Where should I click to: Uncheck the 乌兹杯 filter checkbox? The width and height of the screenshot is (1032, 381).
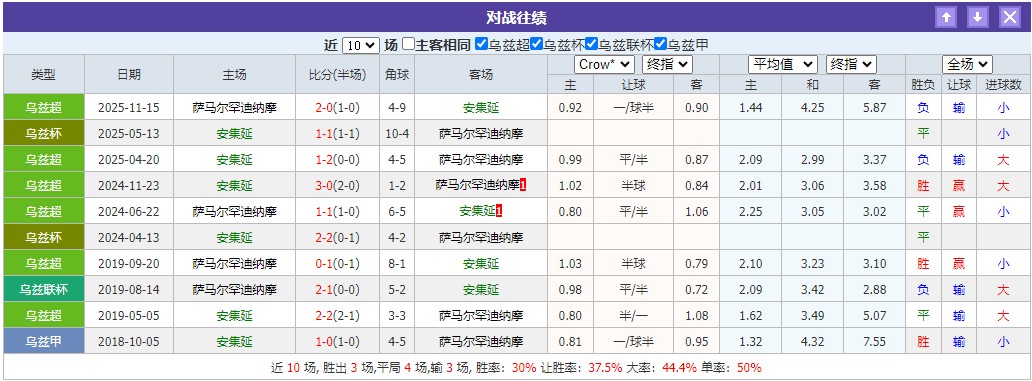pyautogui.click(x=536, y=44)
